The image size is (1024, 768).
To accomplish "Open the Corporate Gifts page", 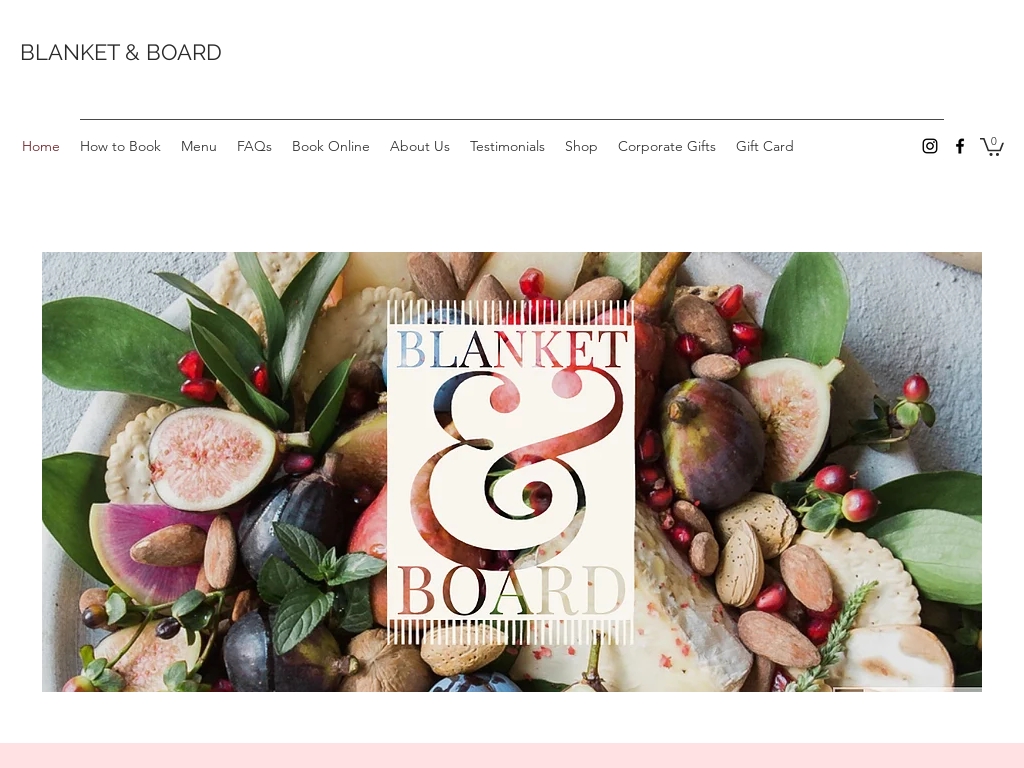I will tap(667, 146).
